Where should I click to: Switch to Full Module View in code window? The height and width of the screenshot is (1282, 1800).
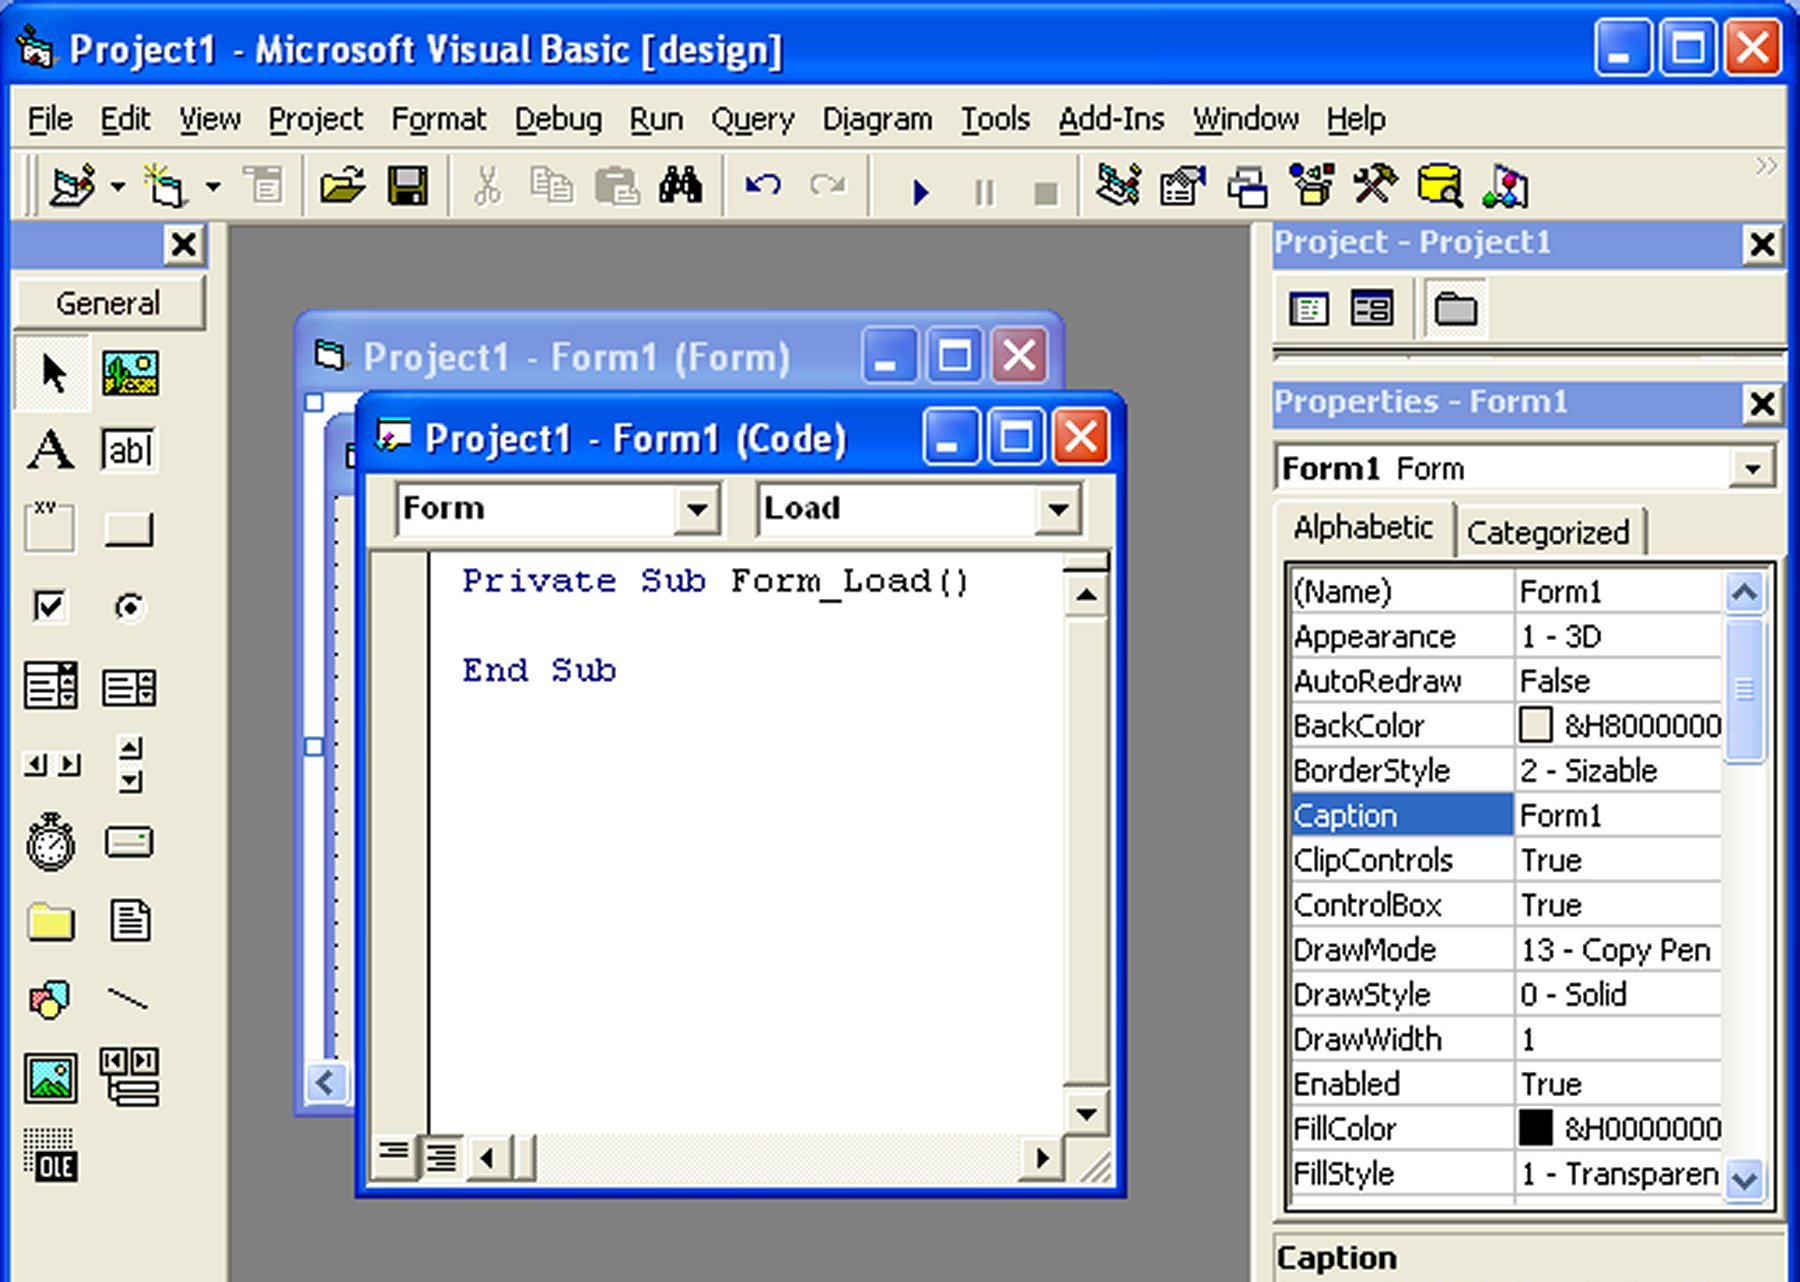click(440, 1156)
